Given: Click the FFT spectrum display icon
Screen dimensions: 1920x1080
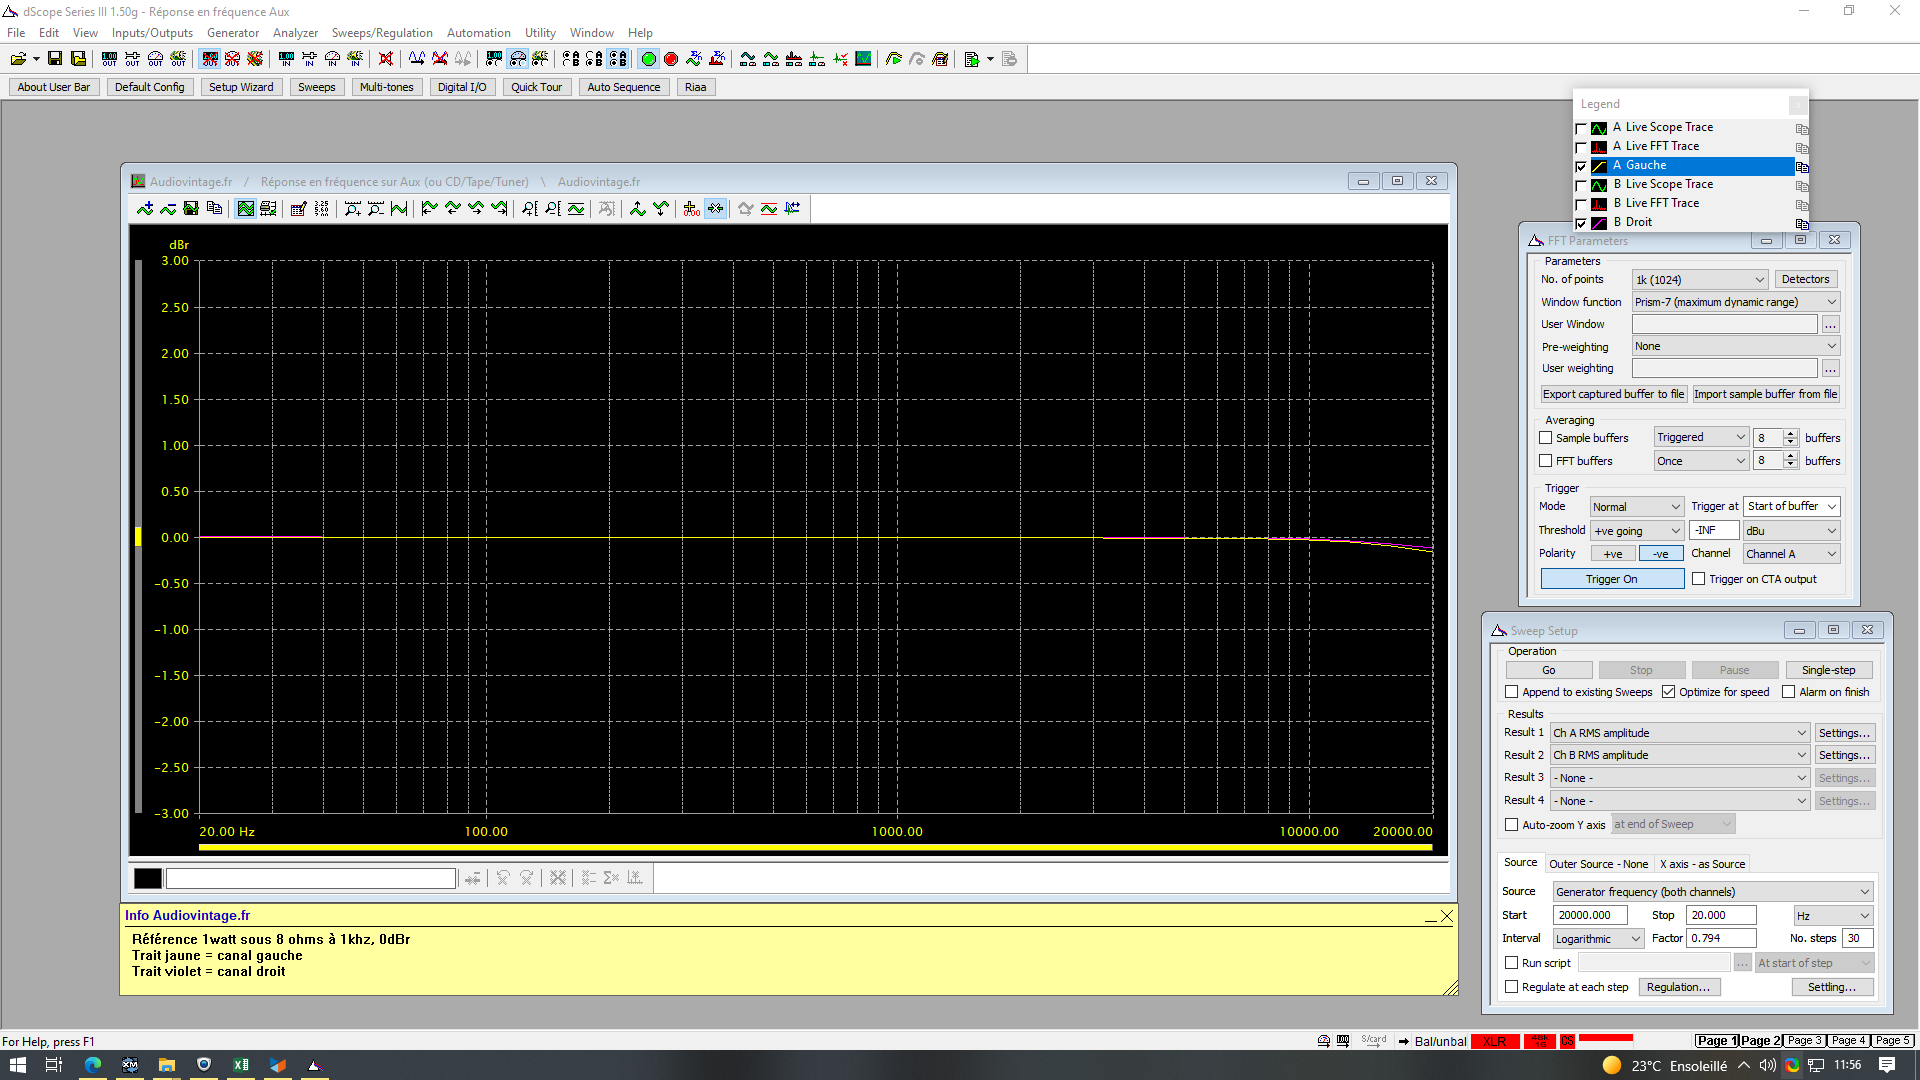Looking at the screenshot, I should 794,59.
